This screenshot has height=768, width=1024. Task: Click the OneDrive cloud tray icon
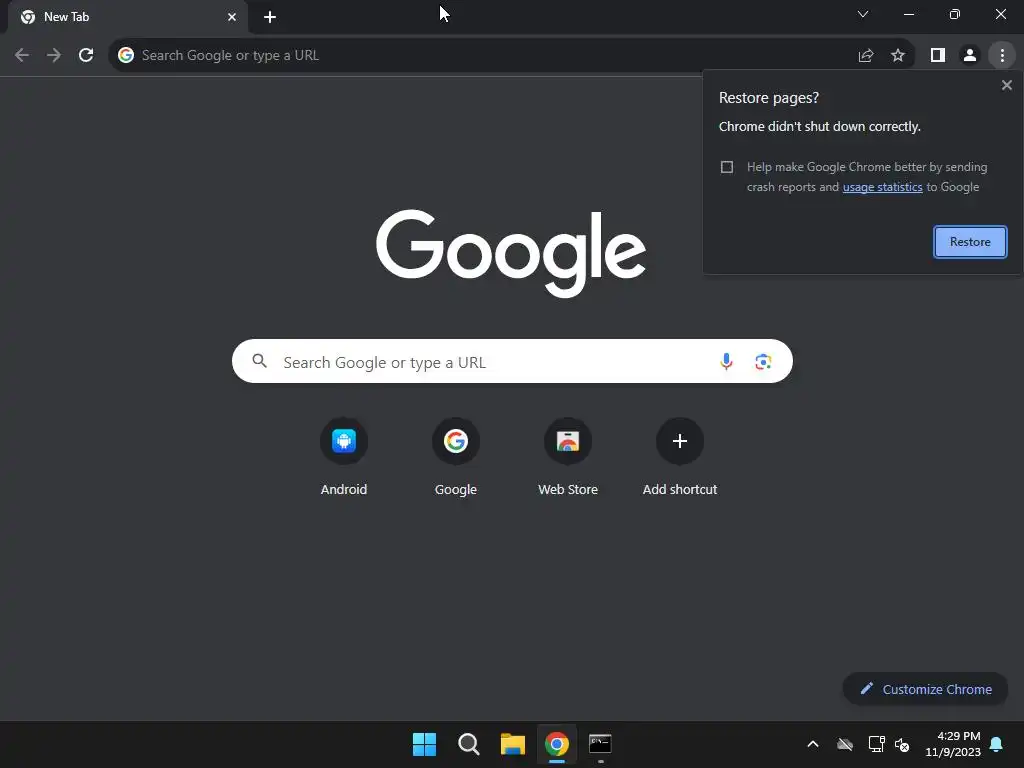tap(845, 744)
